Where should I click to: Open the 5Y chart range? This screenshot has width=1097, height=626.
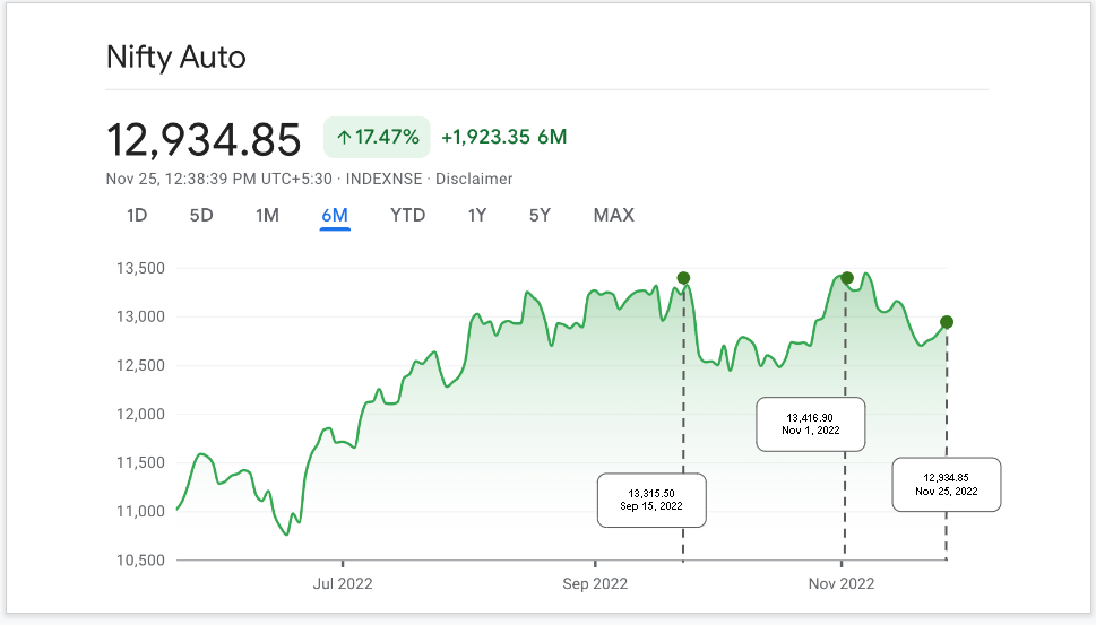[540, 215]
